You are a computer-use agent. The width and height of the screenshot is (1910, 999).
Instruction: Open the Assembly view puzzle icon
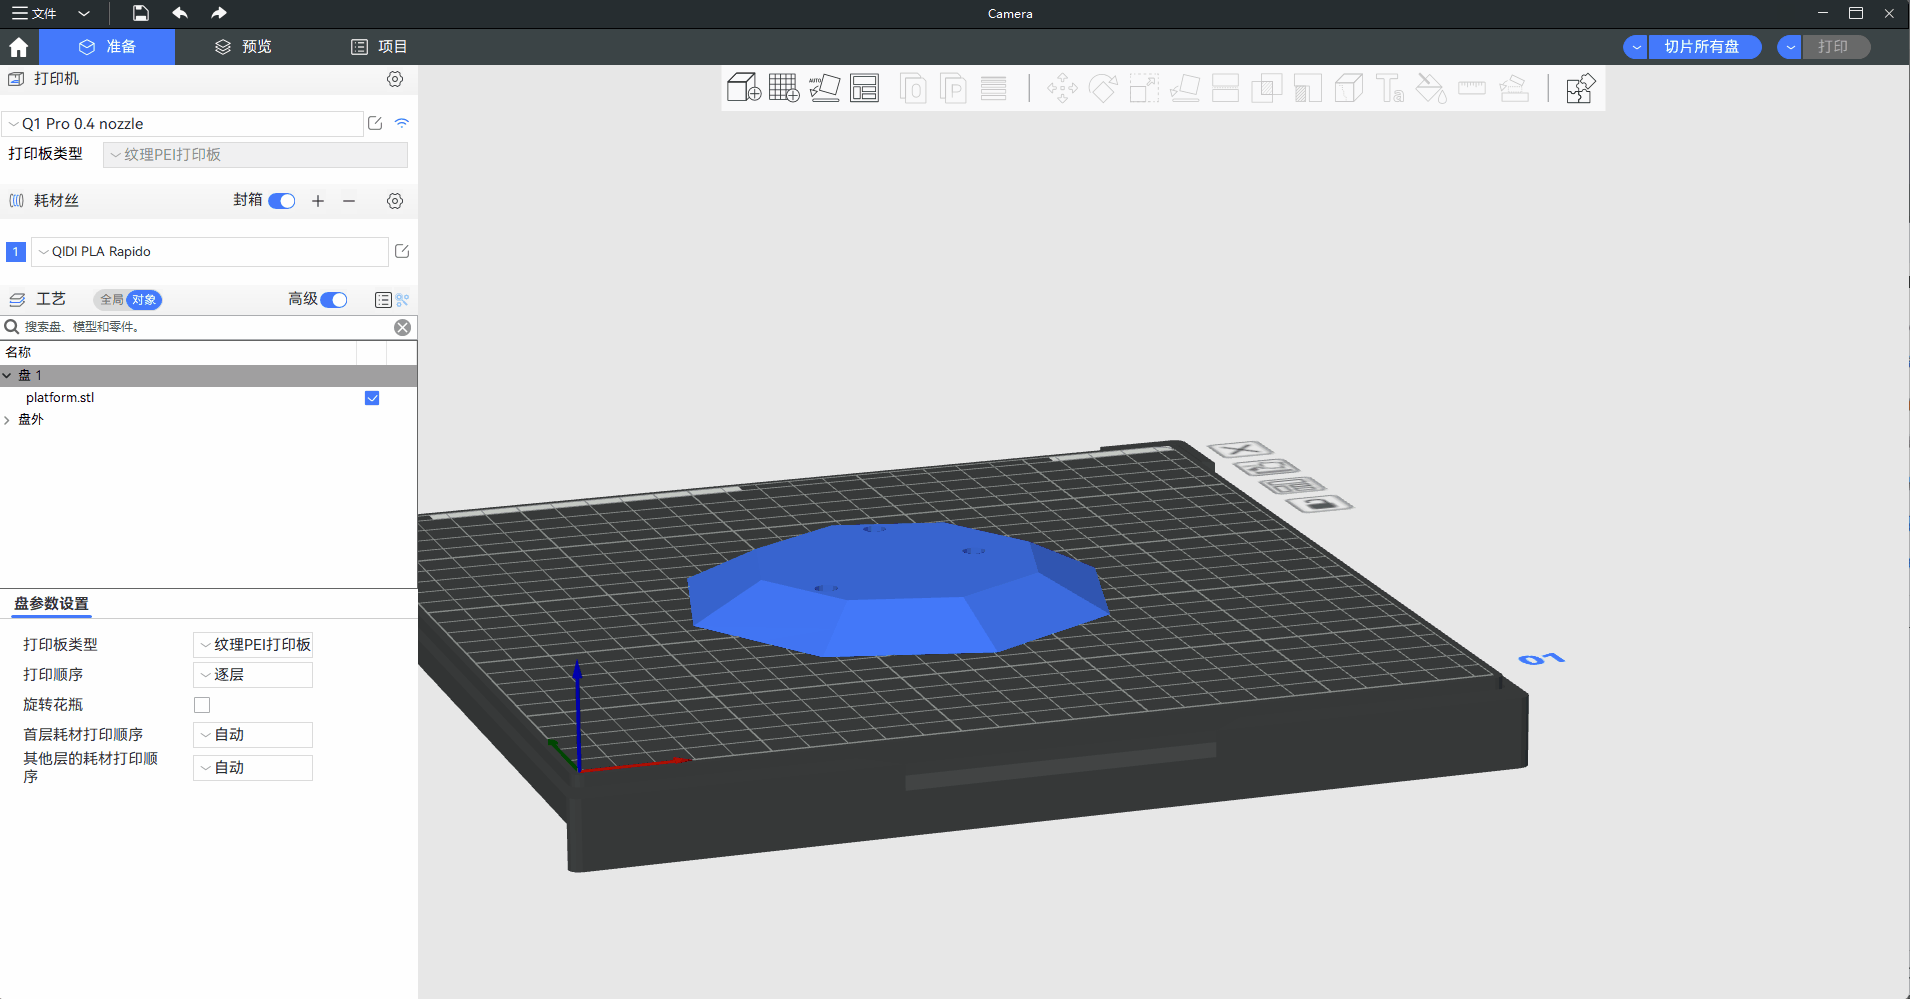point(1580,88)
